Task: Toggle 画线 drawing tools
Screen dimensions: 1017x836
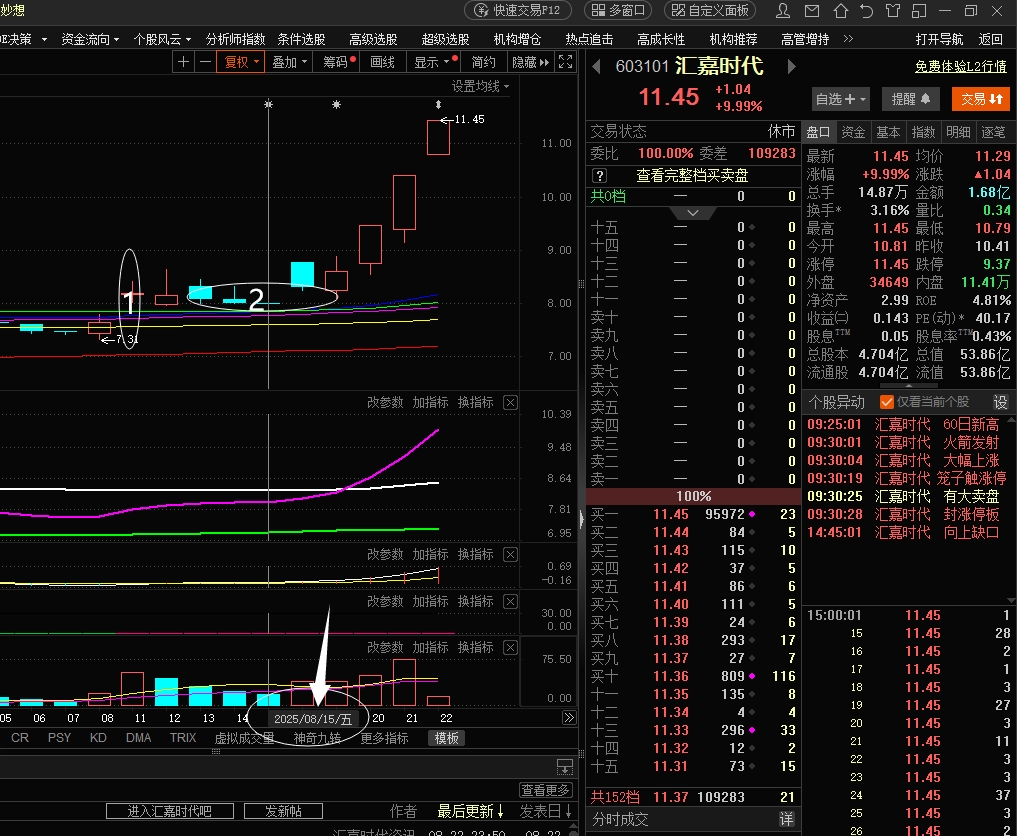Action: tap(383, 62)
